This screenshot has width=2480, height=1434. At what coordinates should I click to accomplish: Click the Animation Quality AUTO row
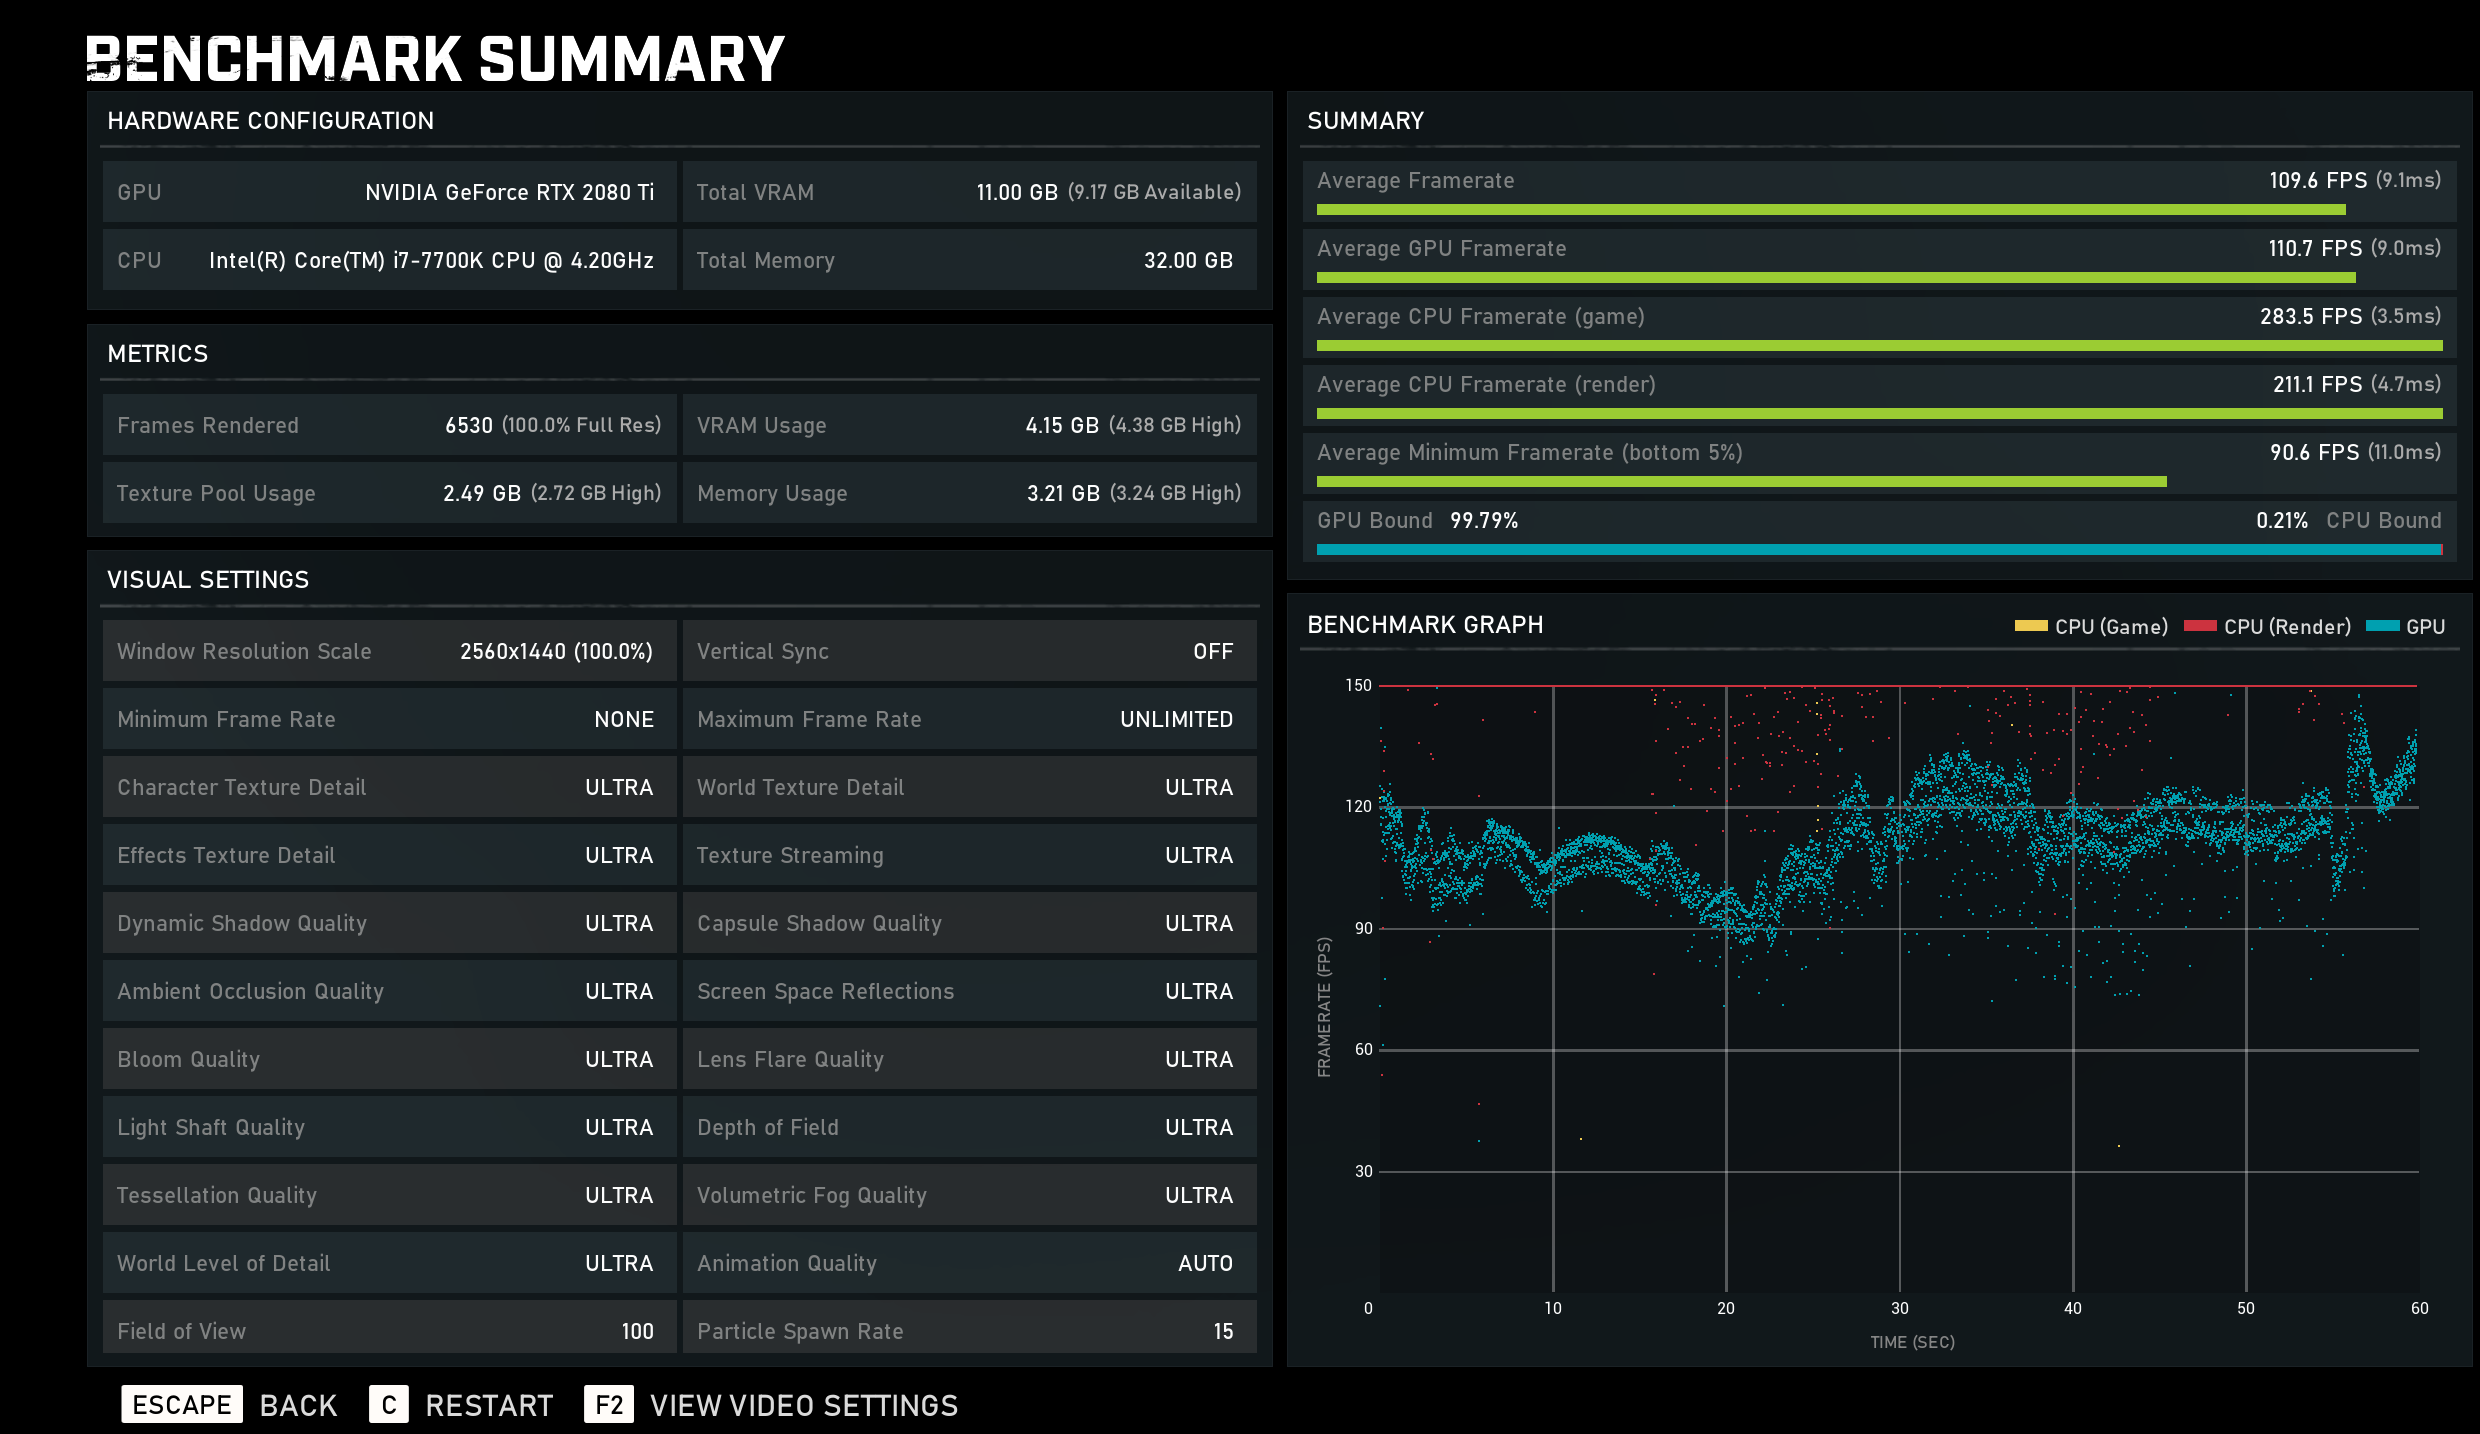(968, 1263)
